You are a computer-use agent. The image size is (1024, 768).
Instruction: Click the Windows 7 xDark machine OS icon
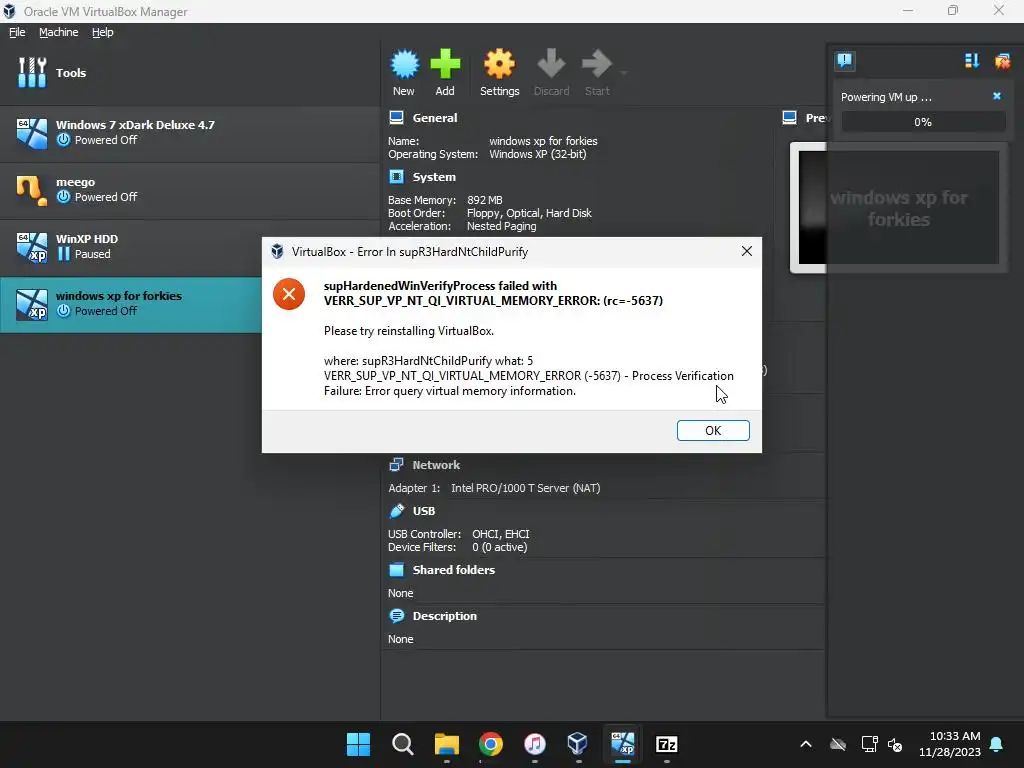[31, 133]
